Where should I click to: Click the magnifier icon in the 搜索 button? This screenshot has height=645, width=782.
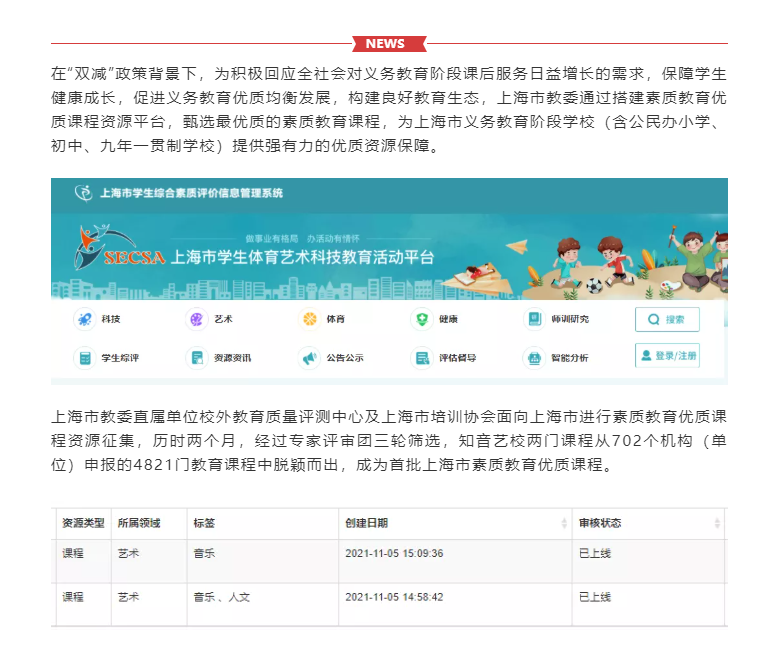tap(653, 319)
